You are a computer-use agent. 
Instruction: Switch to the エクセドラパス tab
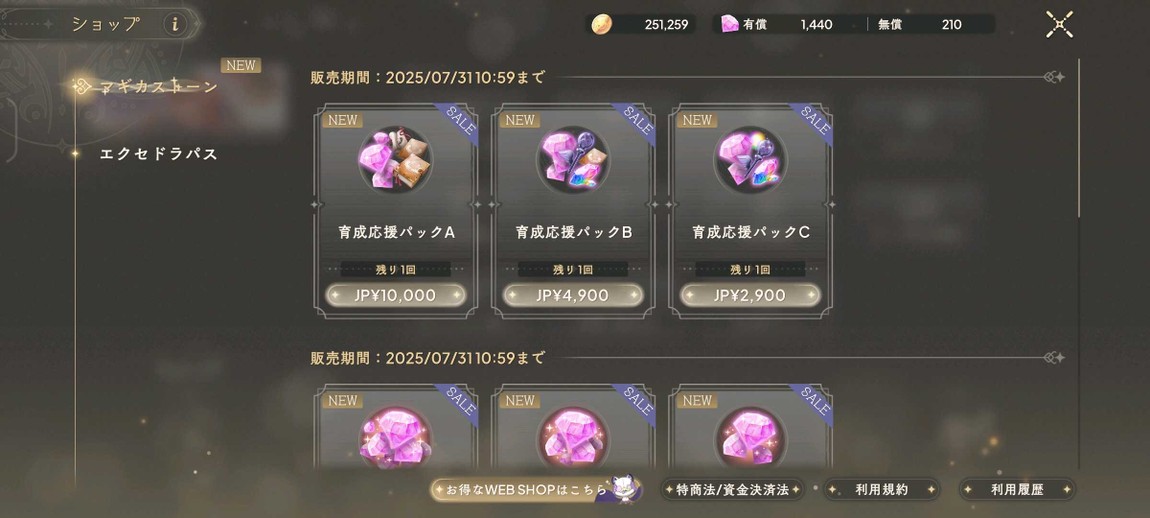click(158, 154)
